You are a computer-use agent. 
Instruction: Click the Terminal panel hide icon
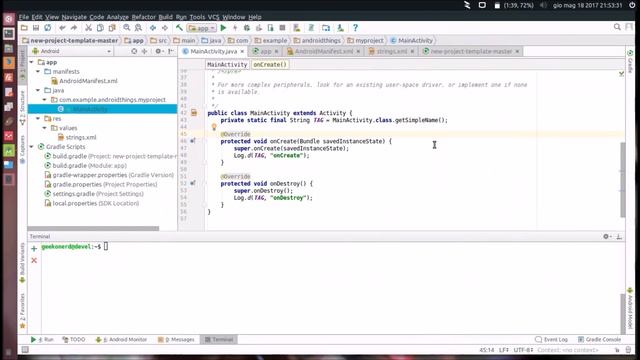pyautogui.click(x=619, y=236)
